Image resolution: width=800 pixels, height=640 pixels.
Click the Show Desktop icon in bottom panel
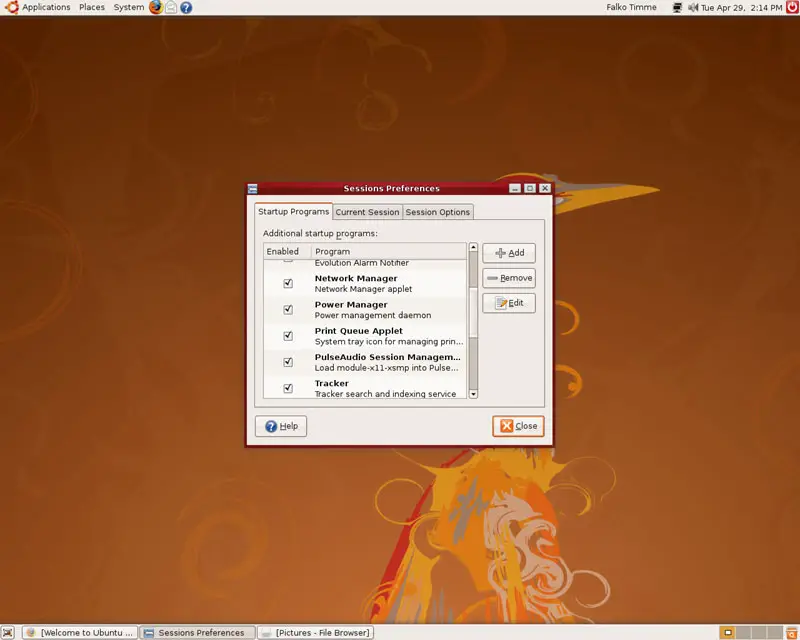[7, 633]
